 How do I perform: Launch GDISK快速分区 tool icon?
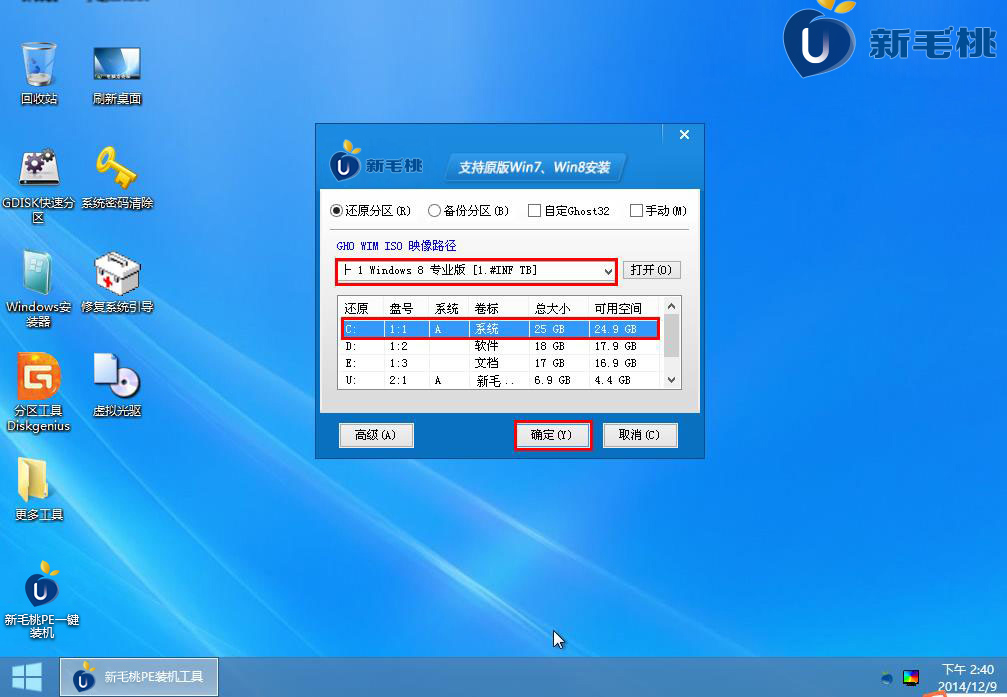[x=39, y=184]
